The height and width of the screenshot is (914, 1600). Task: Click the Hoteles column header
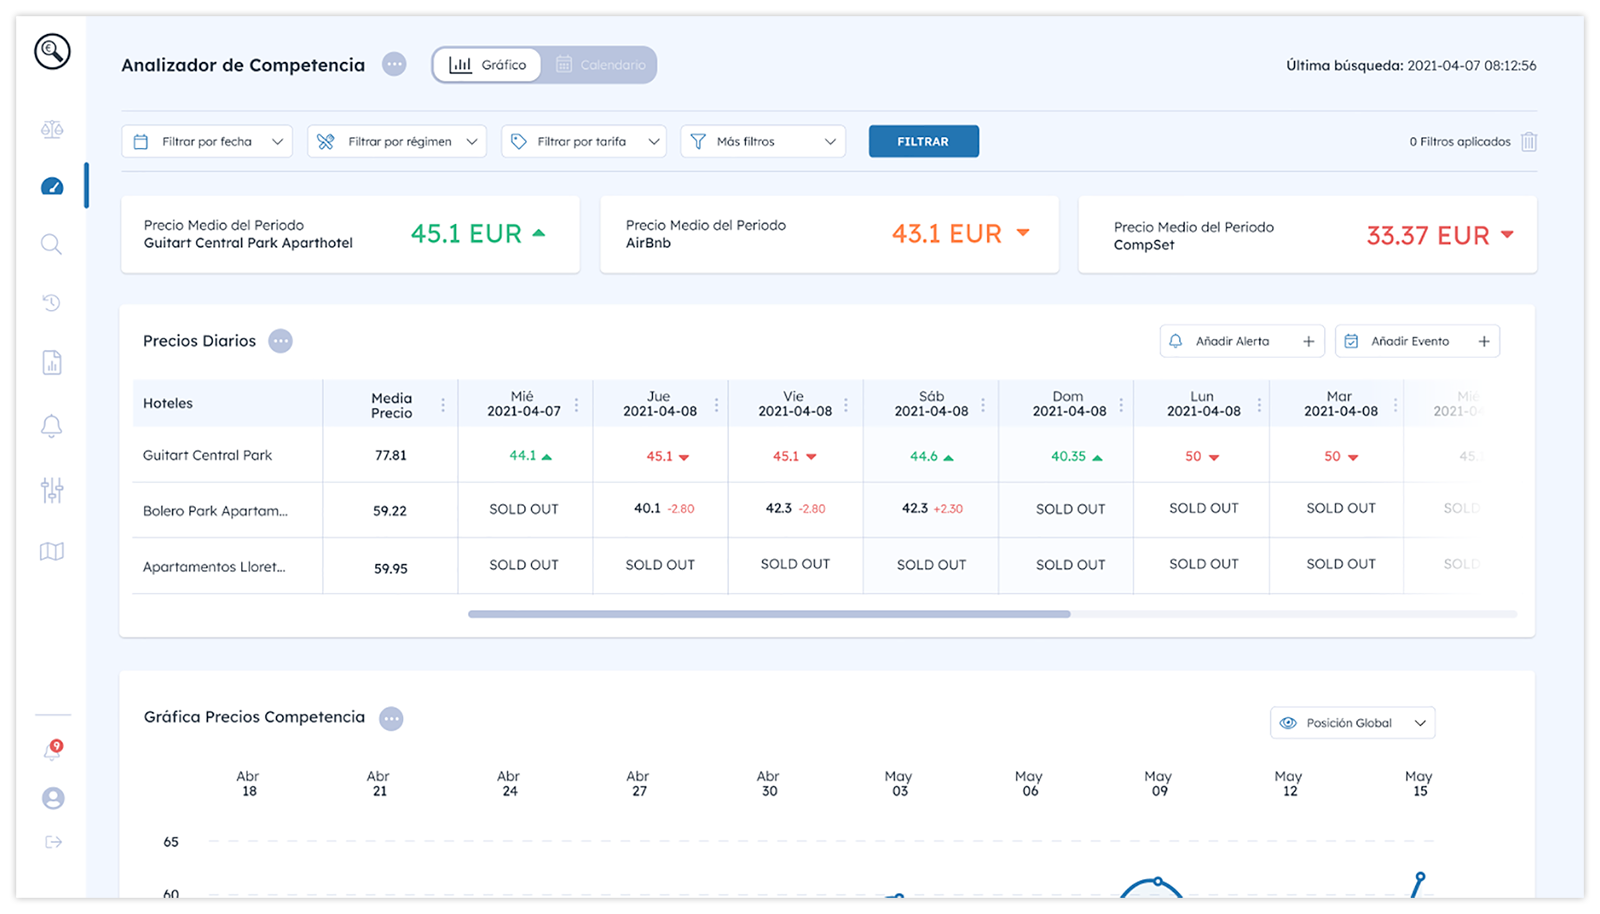tap(168, 404)
